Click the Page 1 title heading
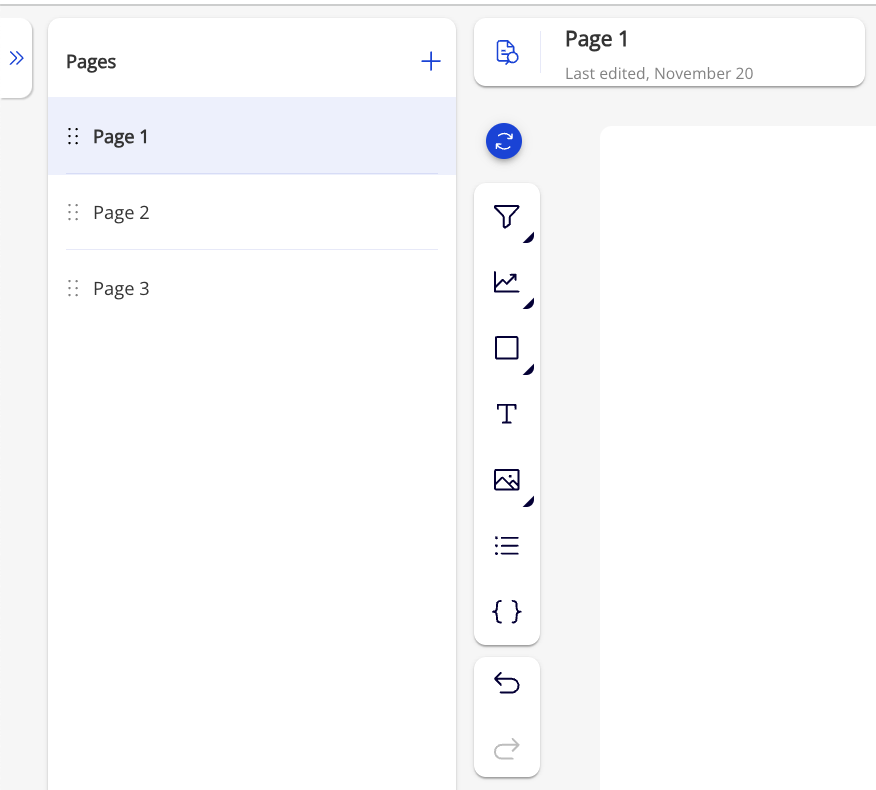Screen dimensions: 876x790 click(597, 39)
